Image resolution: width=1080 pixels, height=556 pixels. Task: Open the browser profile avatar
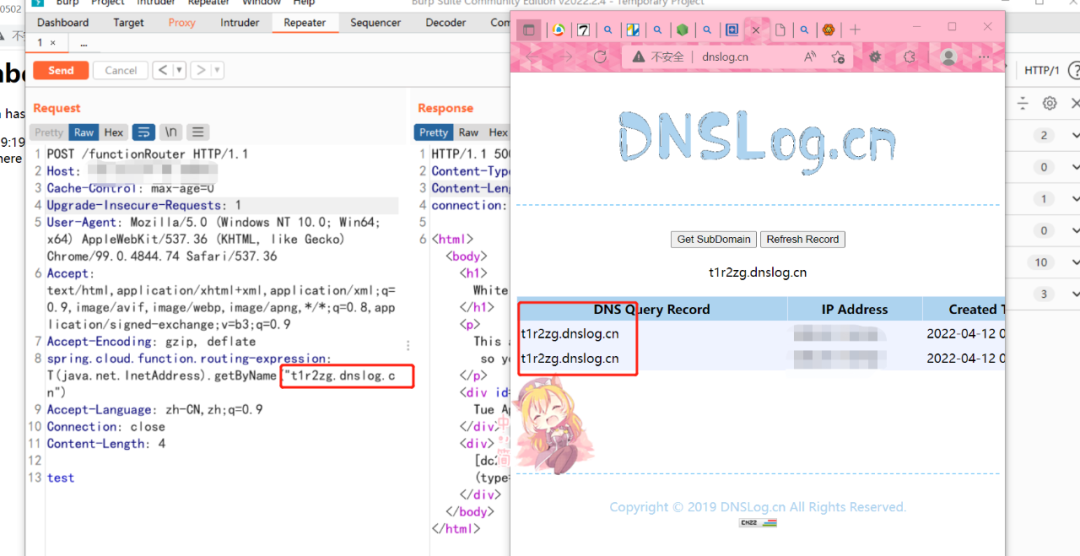click(948, 56)
